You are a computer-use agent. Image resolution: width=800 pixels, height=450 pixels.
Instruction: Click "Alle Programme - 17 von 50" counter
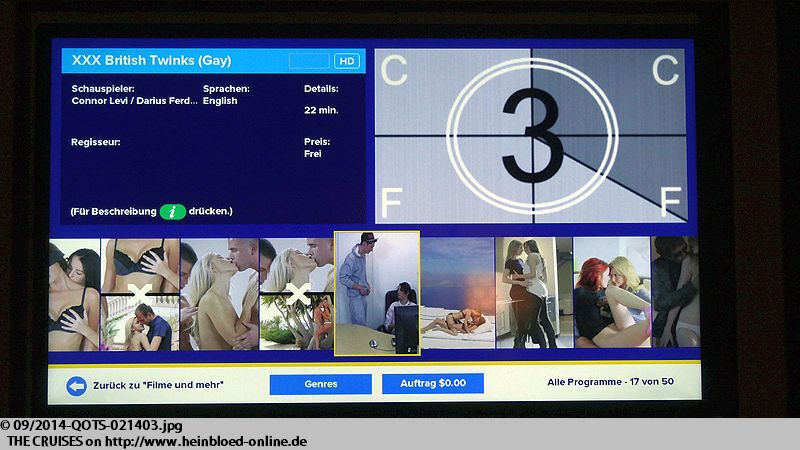coord(610,382)
